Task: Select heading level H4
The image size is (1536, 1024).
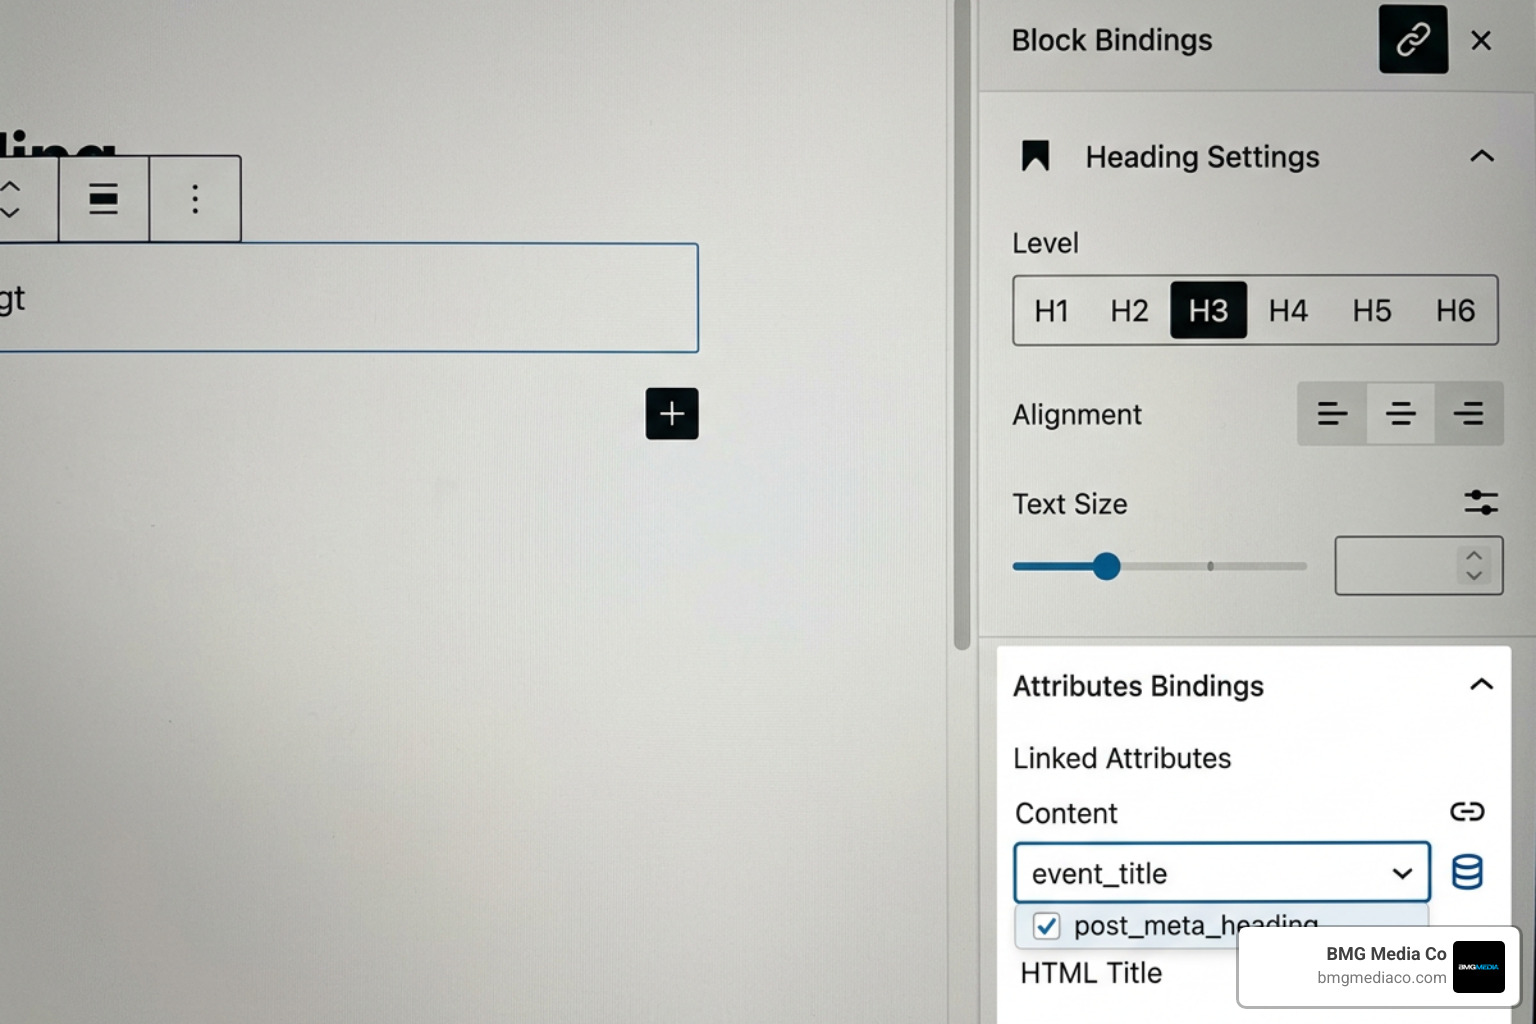Action: 1288,311
